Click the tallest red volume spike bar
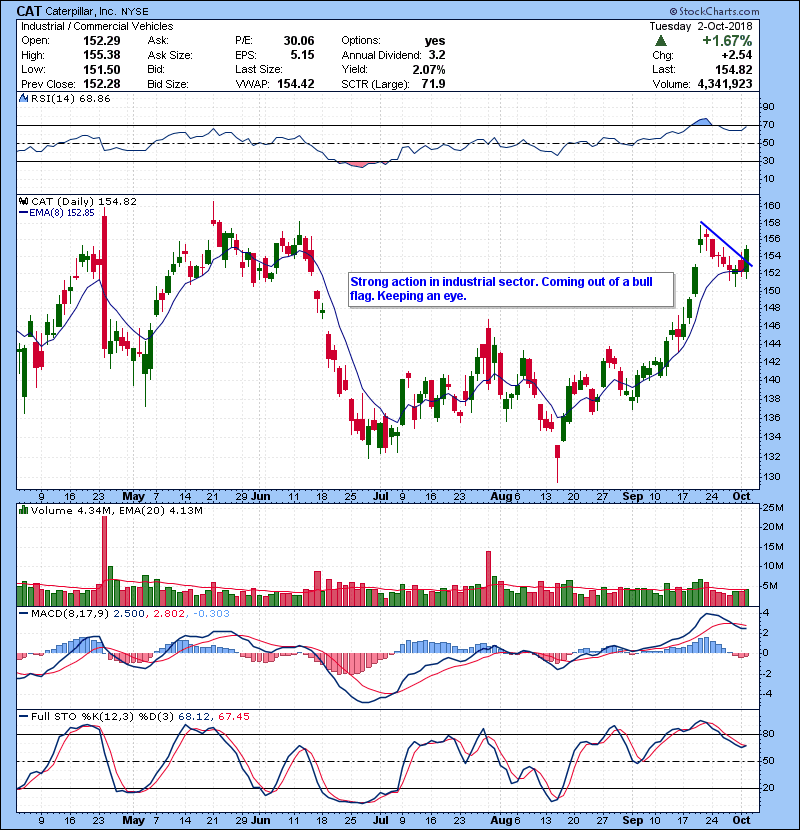This screenshot has width=800, height=830. [x=104, y=561]
